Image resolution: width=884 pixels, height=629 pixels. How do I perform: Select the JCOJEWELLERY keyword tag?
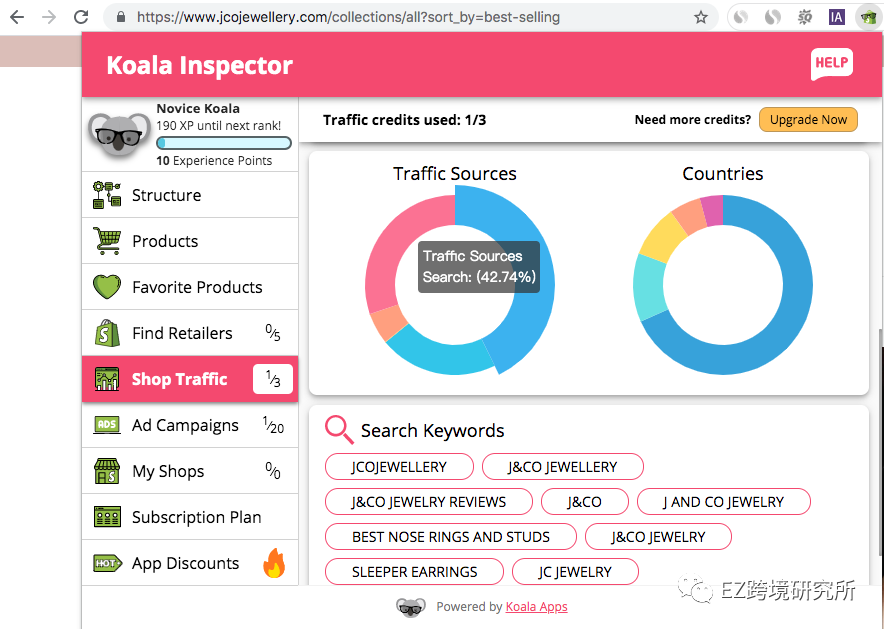pyautogui.click(x=399, y=467)
